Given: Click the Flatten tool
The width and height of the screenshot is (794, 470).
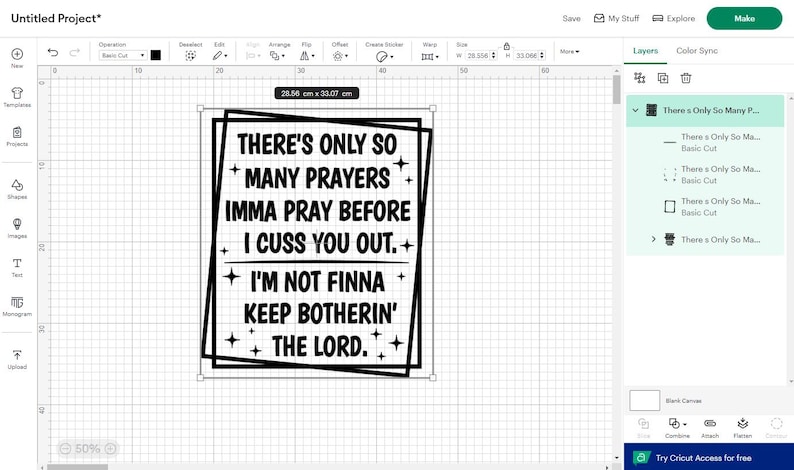Looking at the screenshot, I should tap(742, 428).
